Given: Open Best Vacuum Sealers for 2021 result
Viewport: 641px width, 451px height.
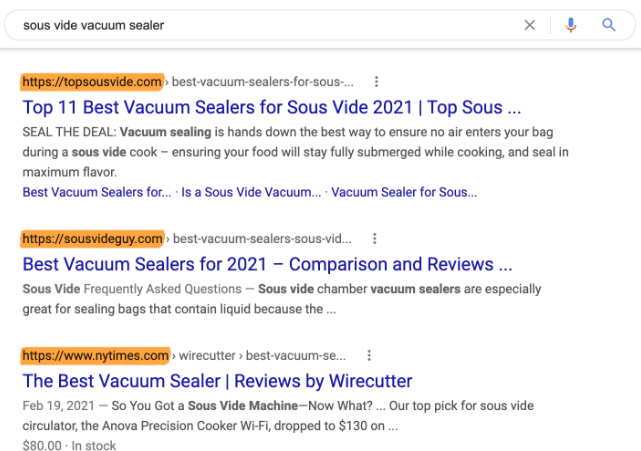Looking at the screenshot, I should tap(267, 265).
